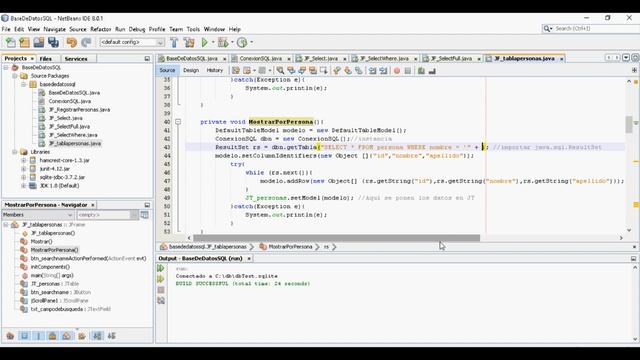Toggle show non-public members filter in Navigator
Screen dimensions: 640x360
click(52, 336)
